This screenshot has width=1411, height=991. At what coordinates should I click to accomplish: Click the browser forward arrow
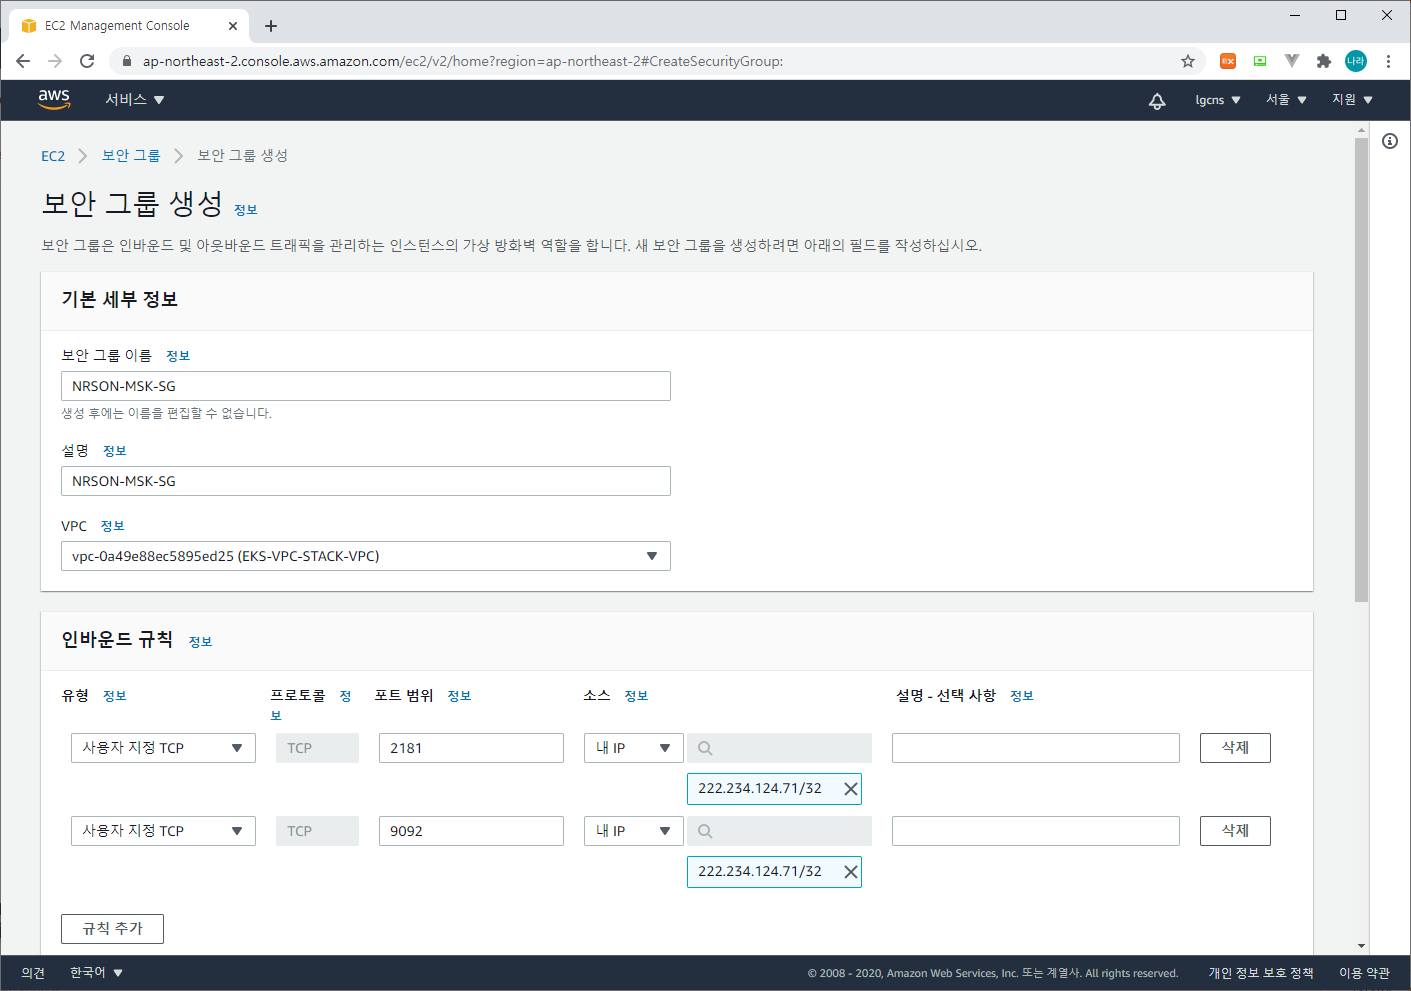(x=55, y=61)
